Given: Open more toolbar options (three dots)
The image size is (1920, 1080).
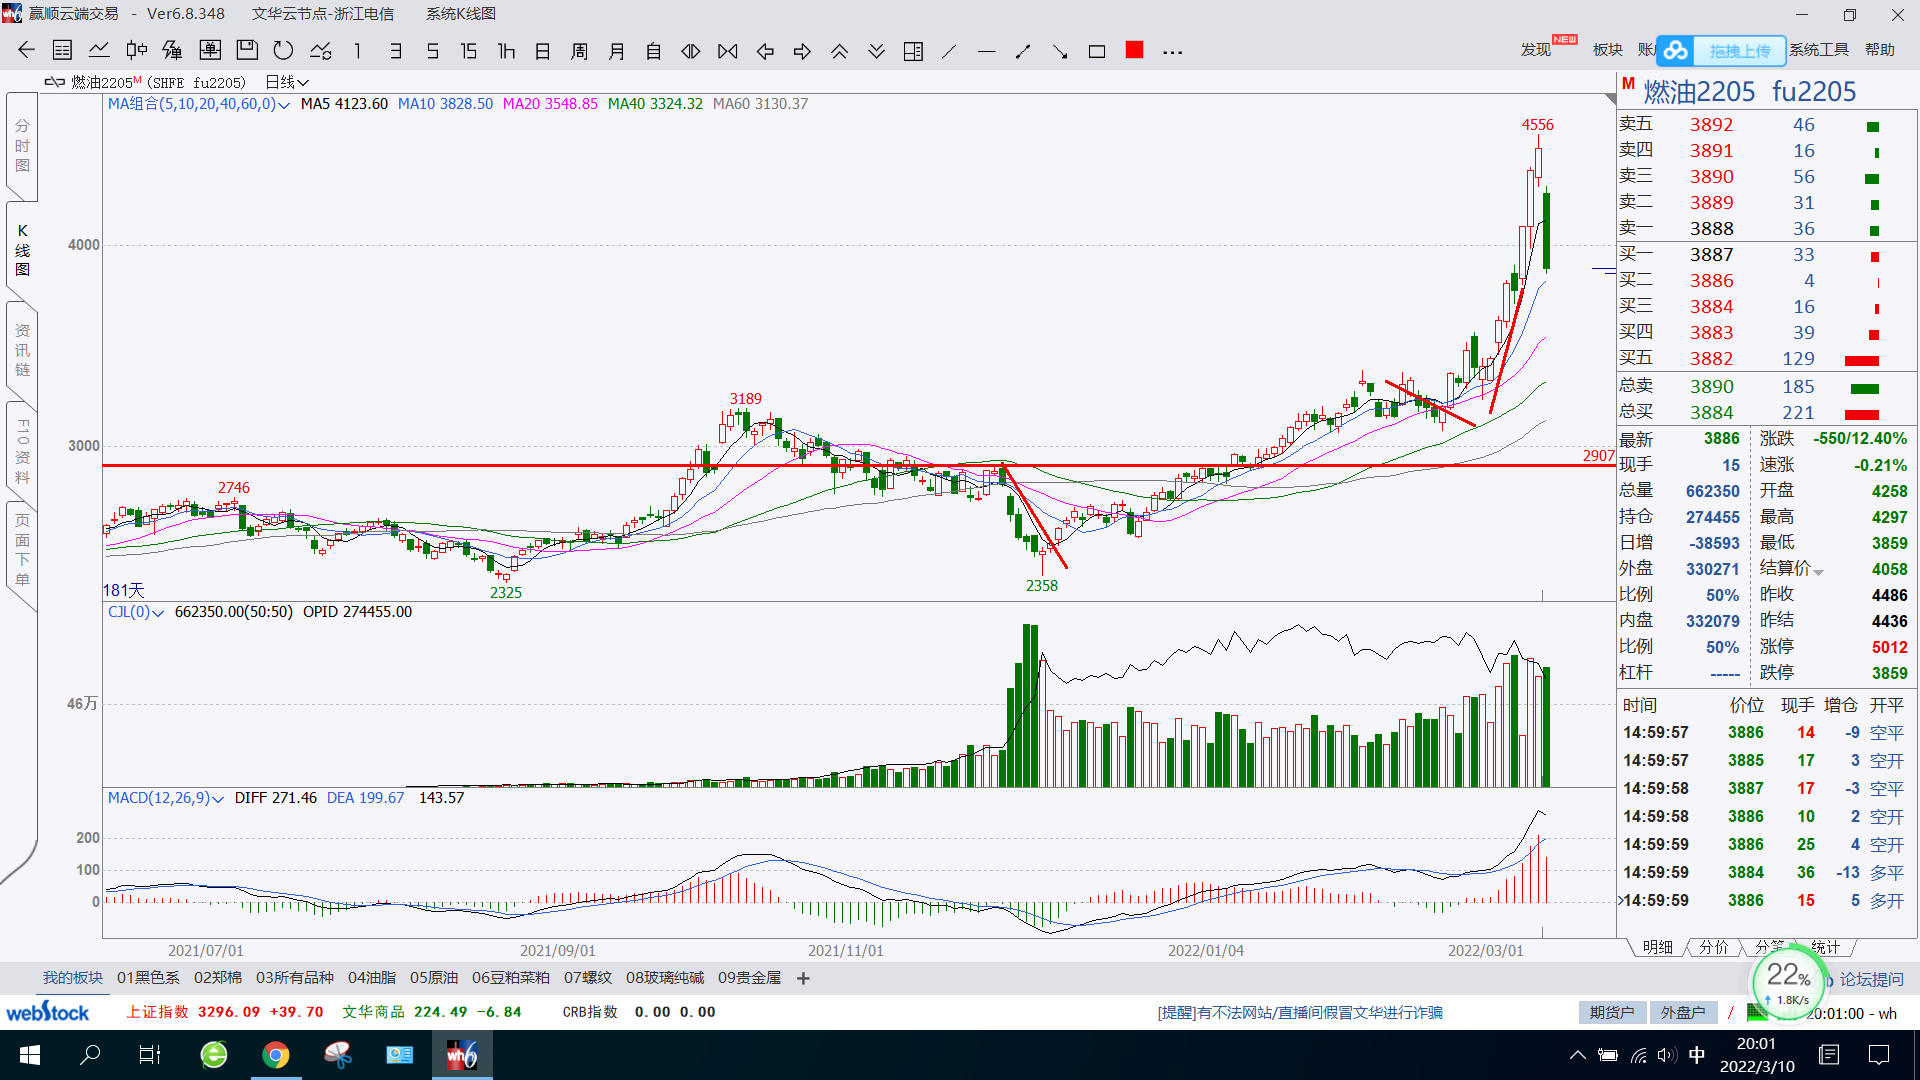Looking at the screenshot, I should 1173,52.
